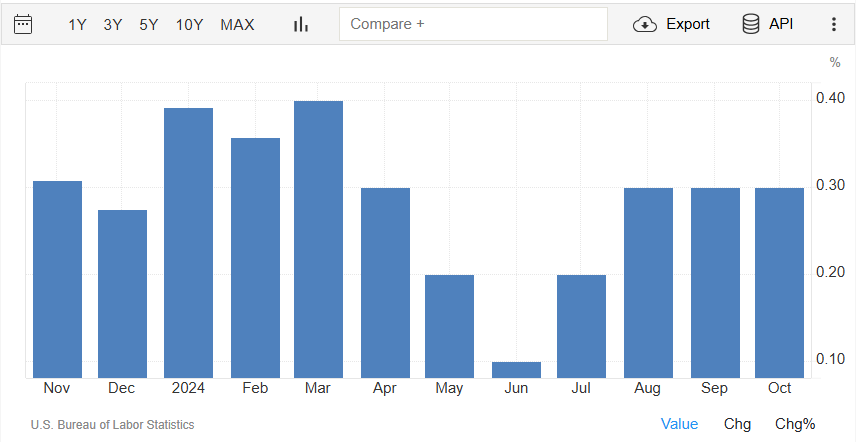This screenshot has height=442, width=858.
Task: Click the 2024 January bar
Action: coord(188,243)
